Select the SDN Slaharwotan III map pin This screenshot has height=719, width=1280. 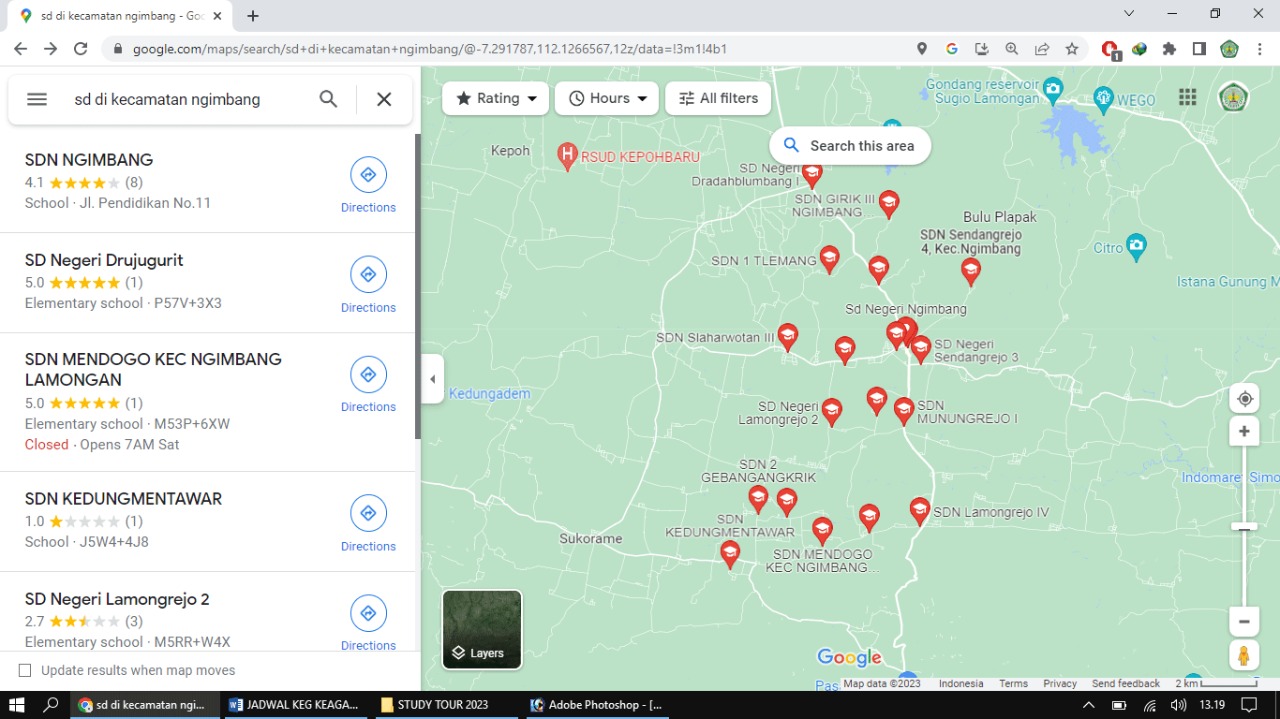click(788, 337)
